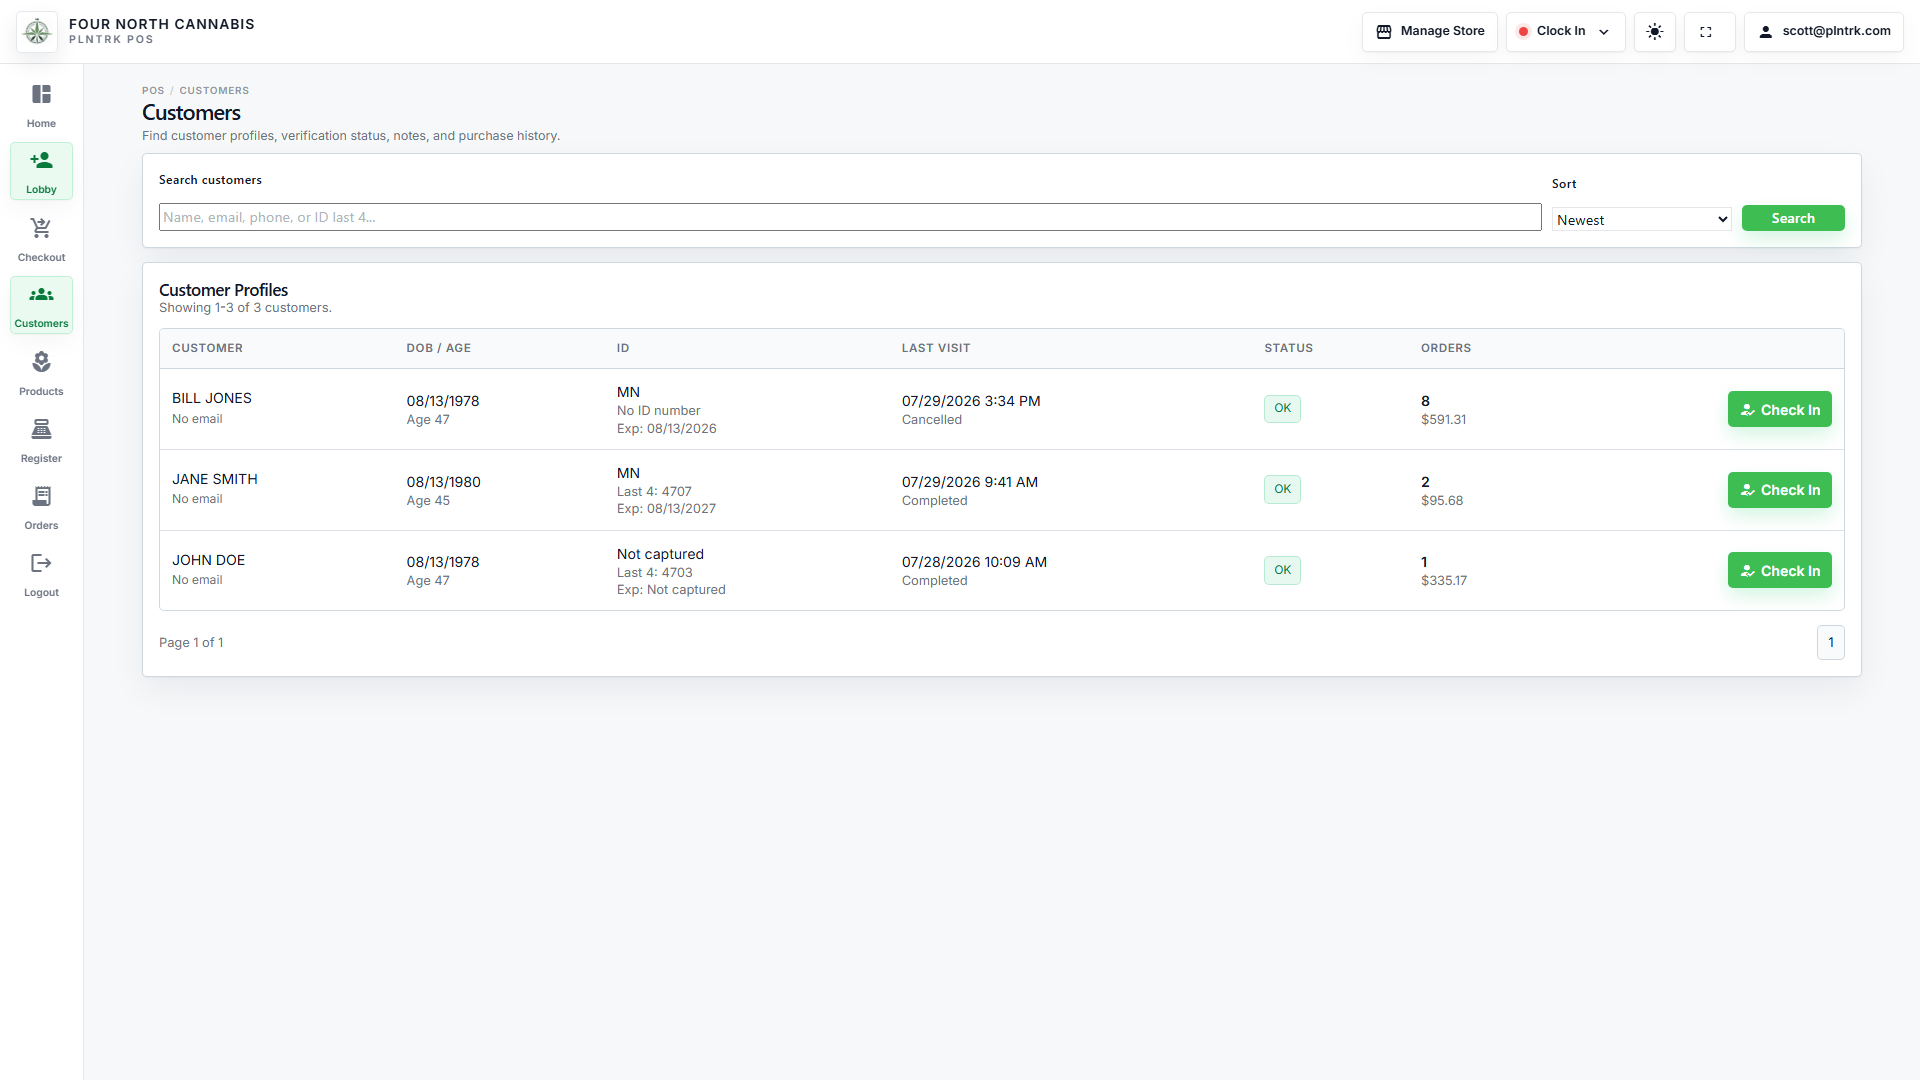Click the CUSTOMERS breadcrumb
The height and width of the screenshot is (1080, 1920).
214,90
